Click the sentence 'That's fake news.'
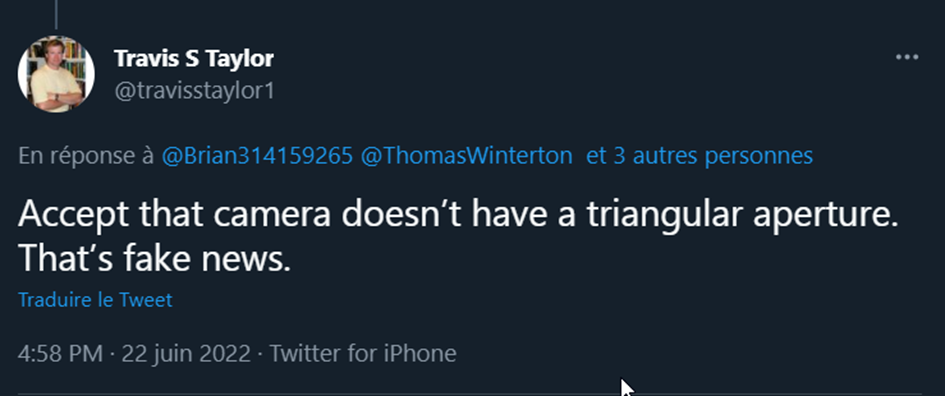The width and height of the screenshot is (945, 396). click(154, 259)
